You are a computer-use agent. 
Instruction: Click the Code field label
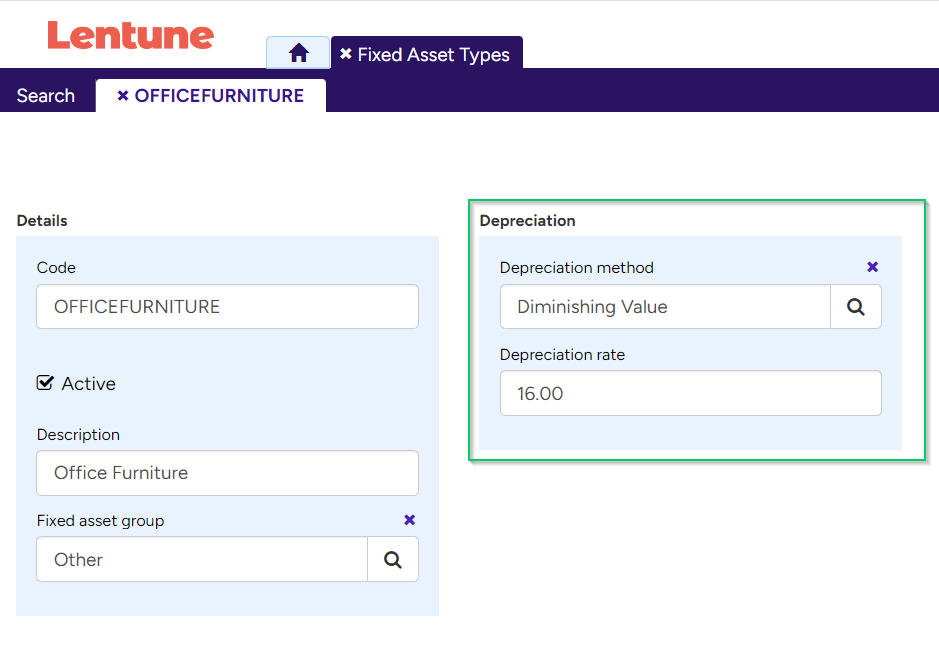coord(56,268)
